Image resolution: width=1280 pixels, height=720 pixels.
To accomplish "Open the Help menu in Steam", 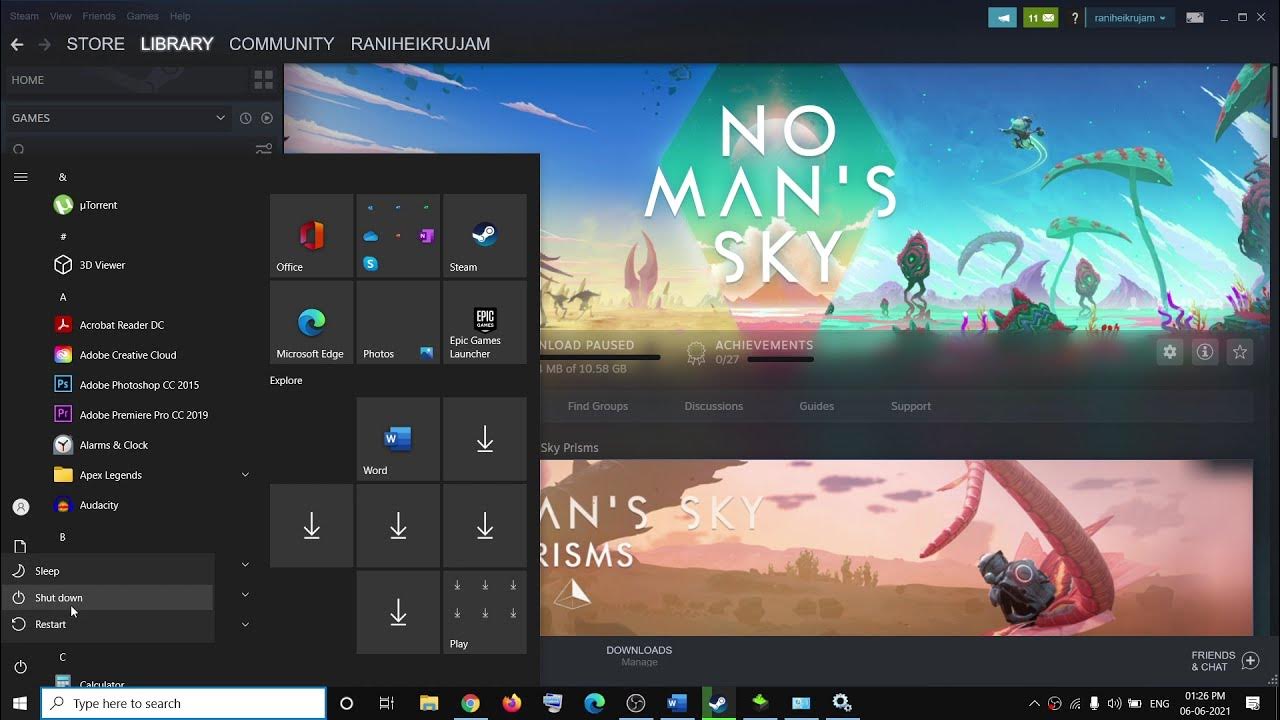I will (x=180, y=16).
